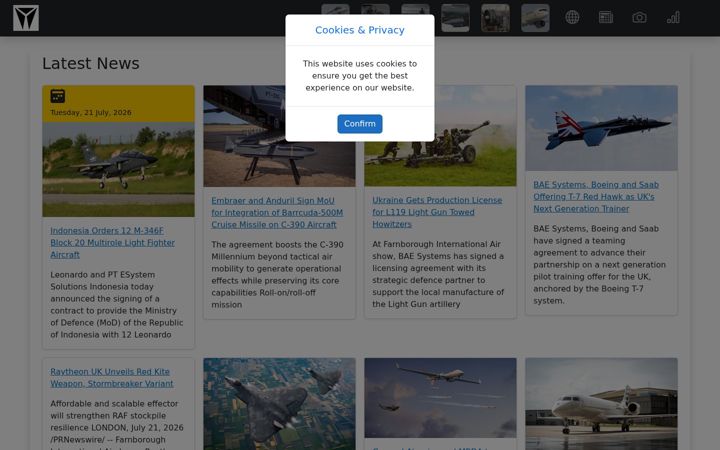Open the camera icon in the header
Screen dimensions: 720x450
pos(639,17)
